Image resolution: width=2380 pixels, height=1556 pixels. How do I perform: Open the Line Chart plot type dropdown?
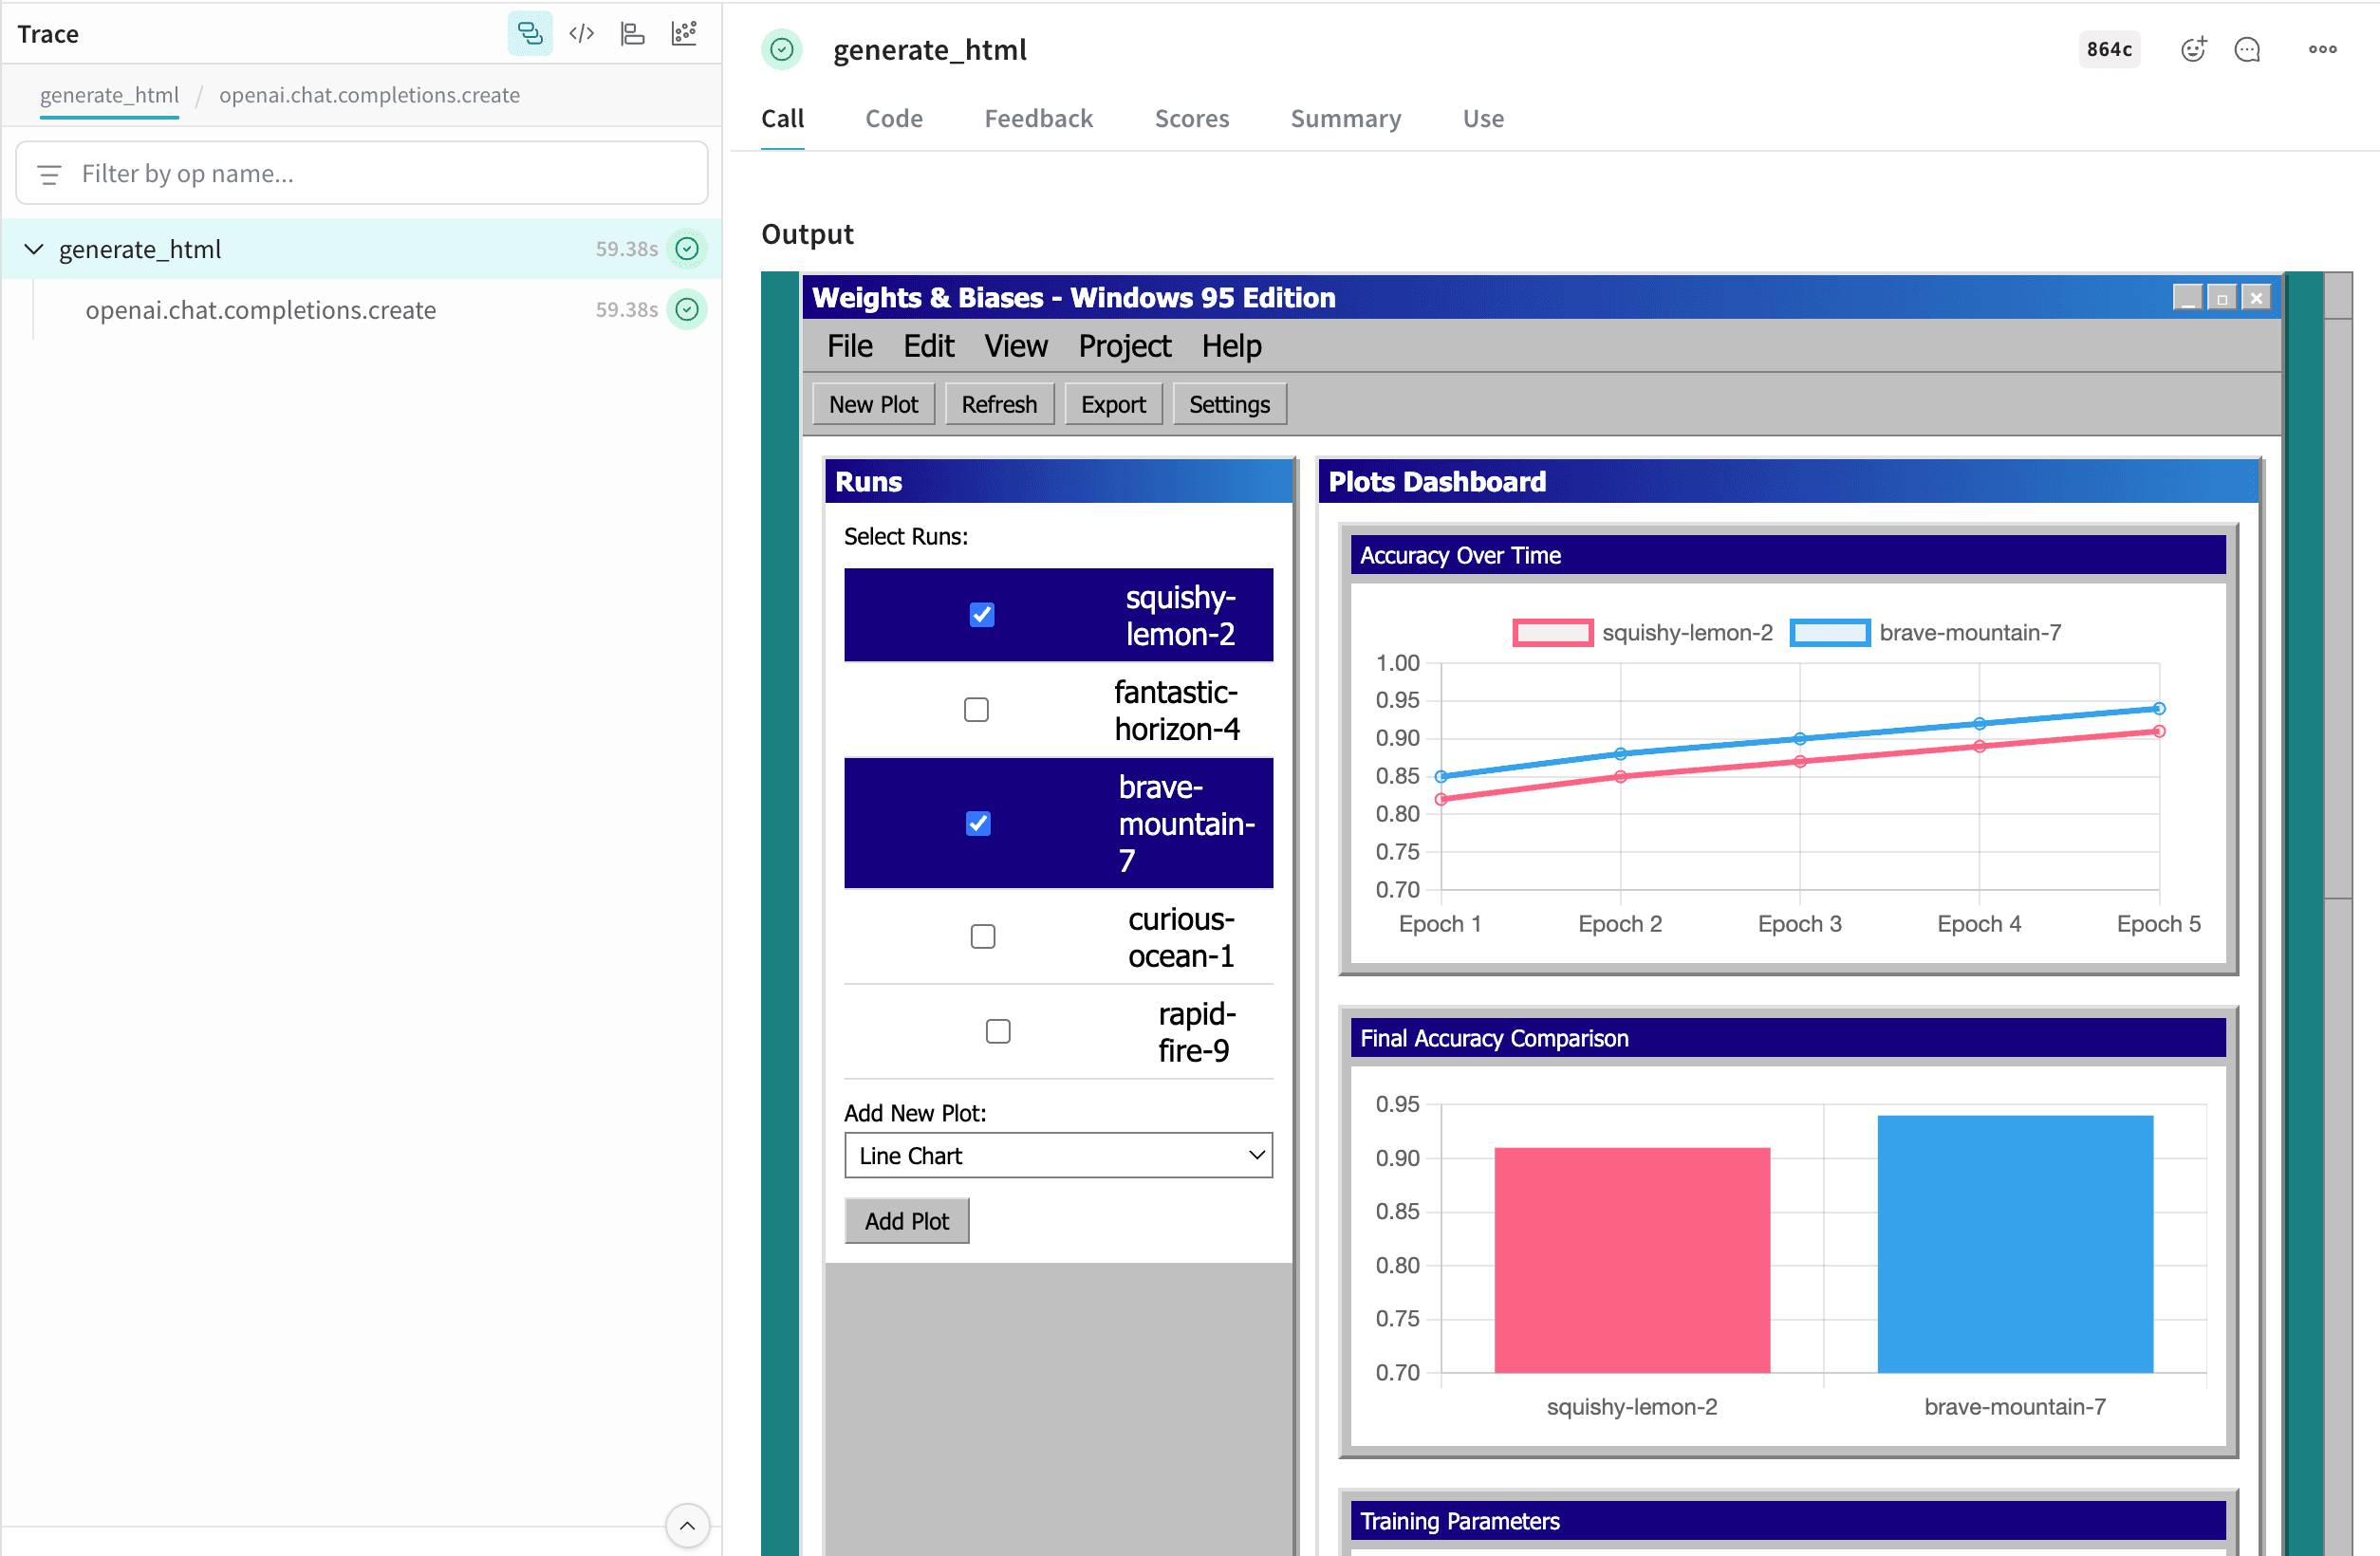pos(1058,1155)
